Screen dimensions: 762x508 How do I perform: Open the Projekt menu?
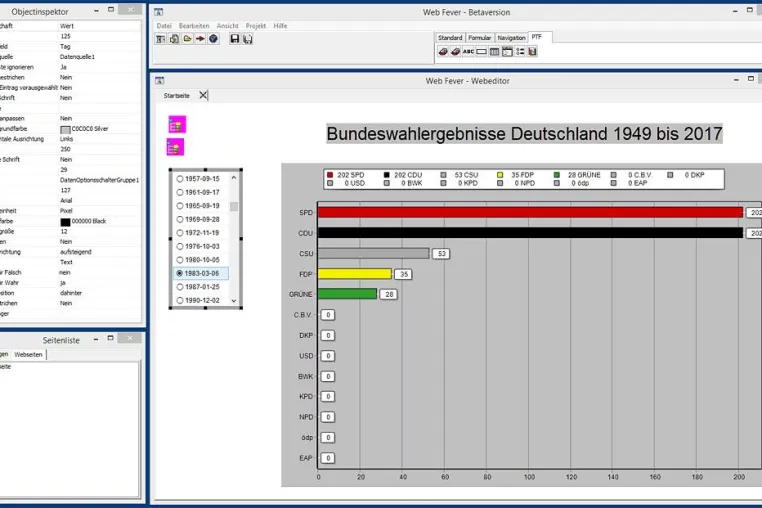[x=256, y=26]
